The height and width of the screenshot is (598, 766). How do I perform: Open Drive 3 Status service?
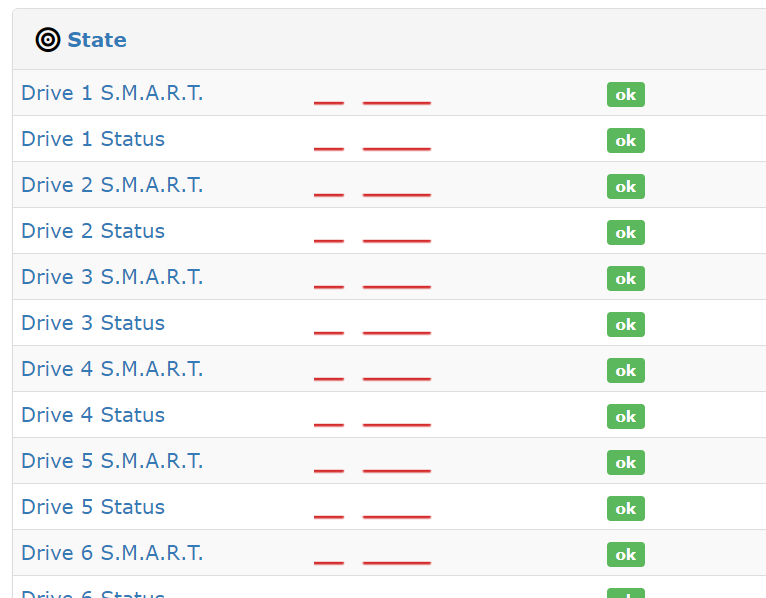point(93,323)
